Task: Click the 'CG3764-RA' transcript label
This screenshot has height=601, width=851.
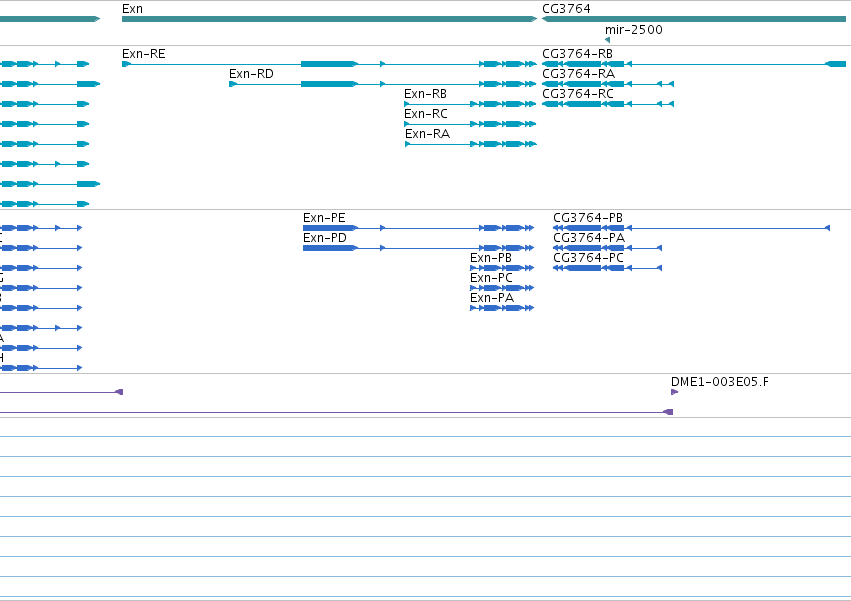Action: coord(579,74)
